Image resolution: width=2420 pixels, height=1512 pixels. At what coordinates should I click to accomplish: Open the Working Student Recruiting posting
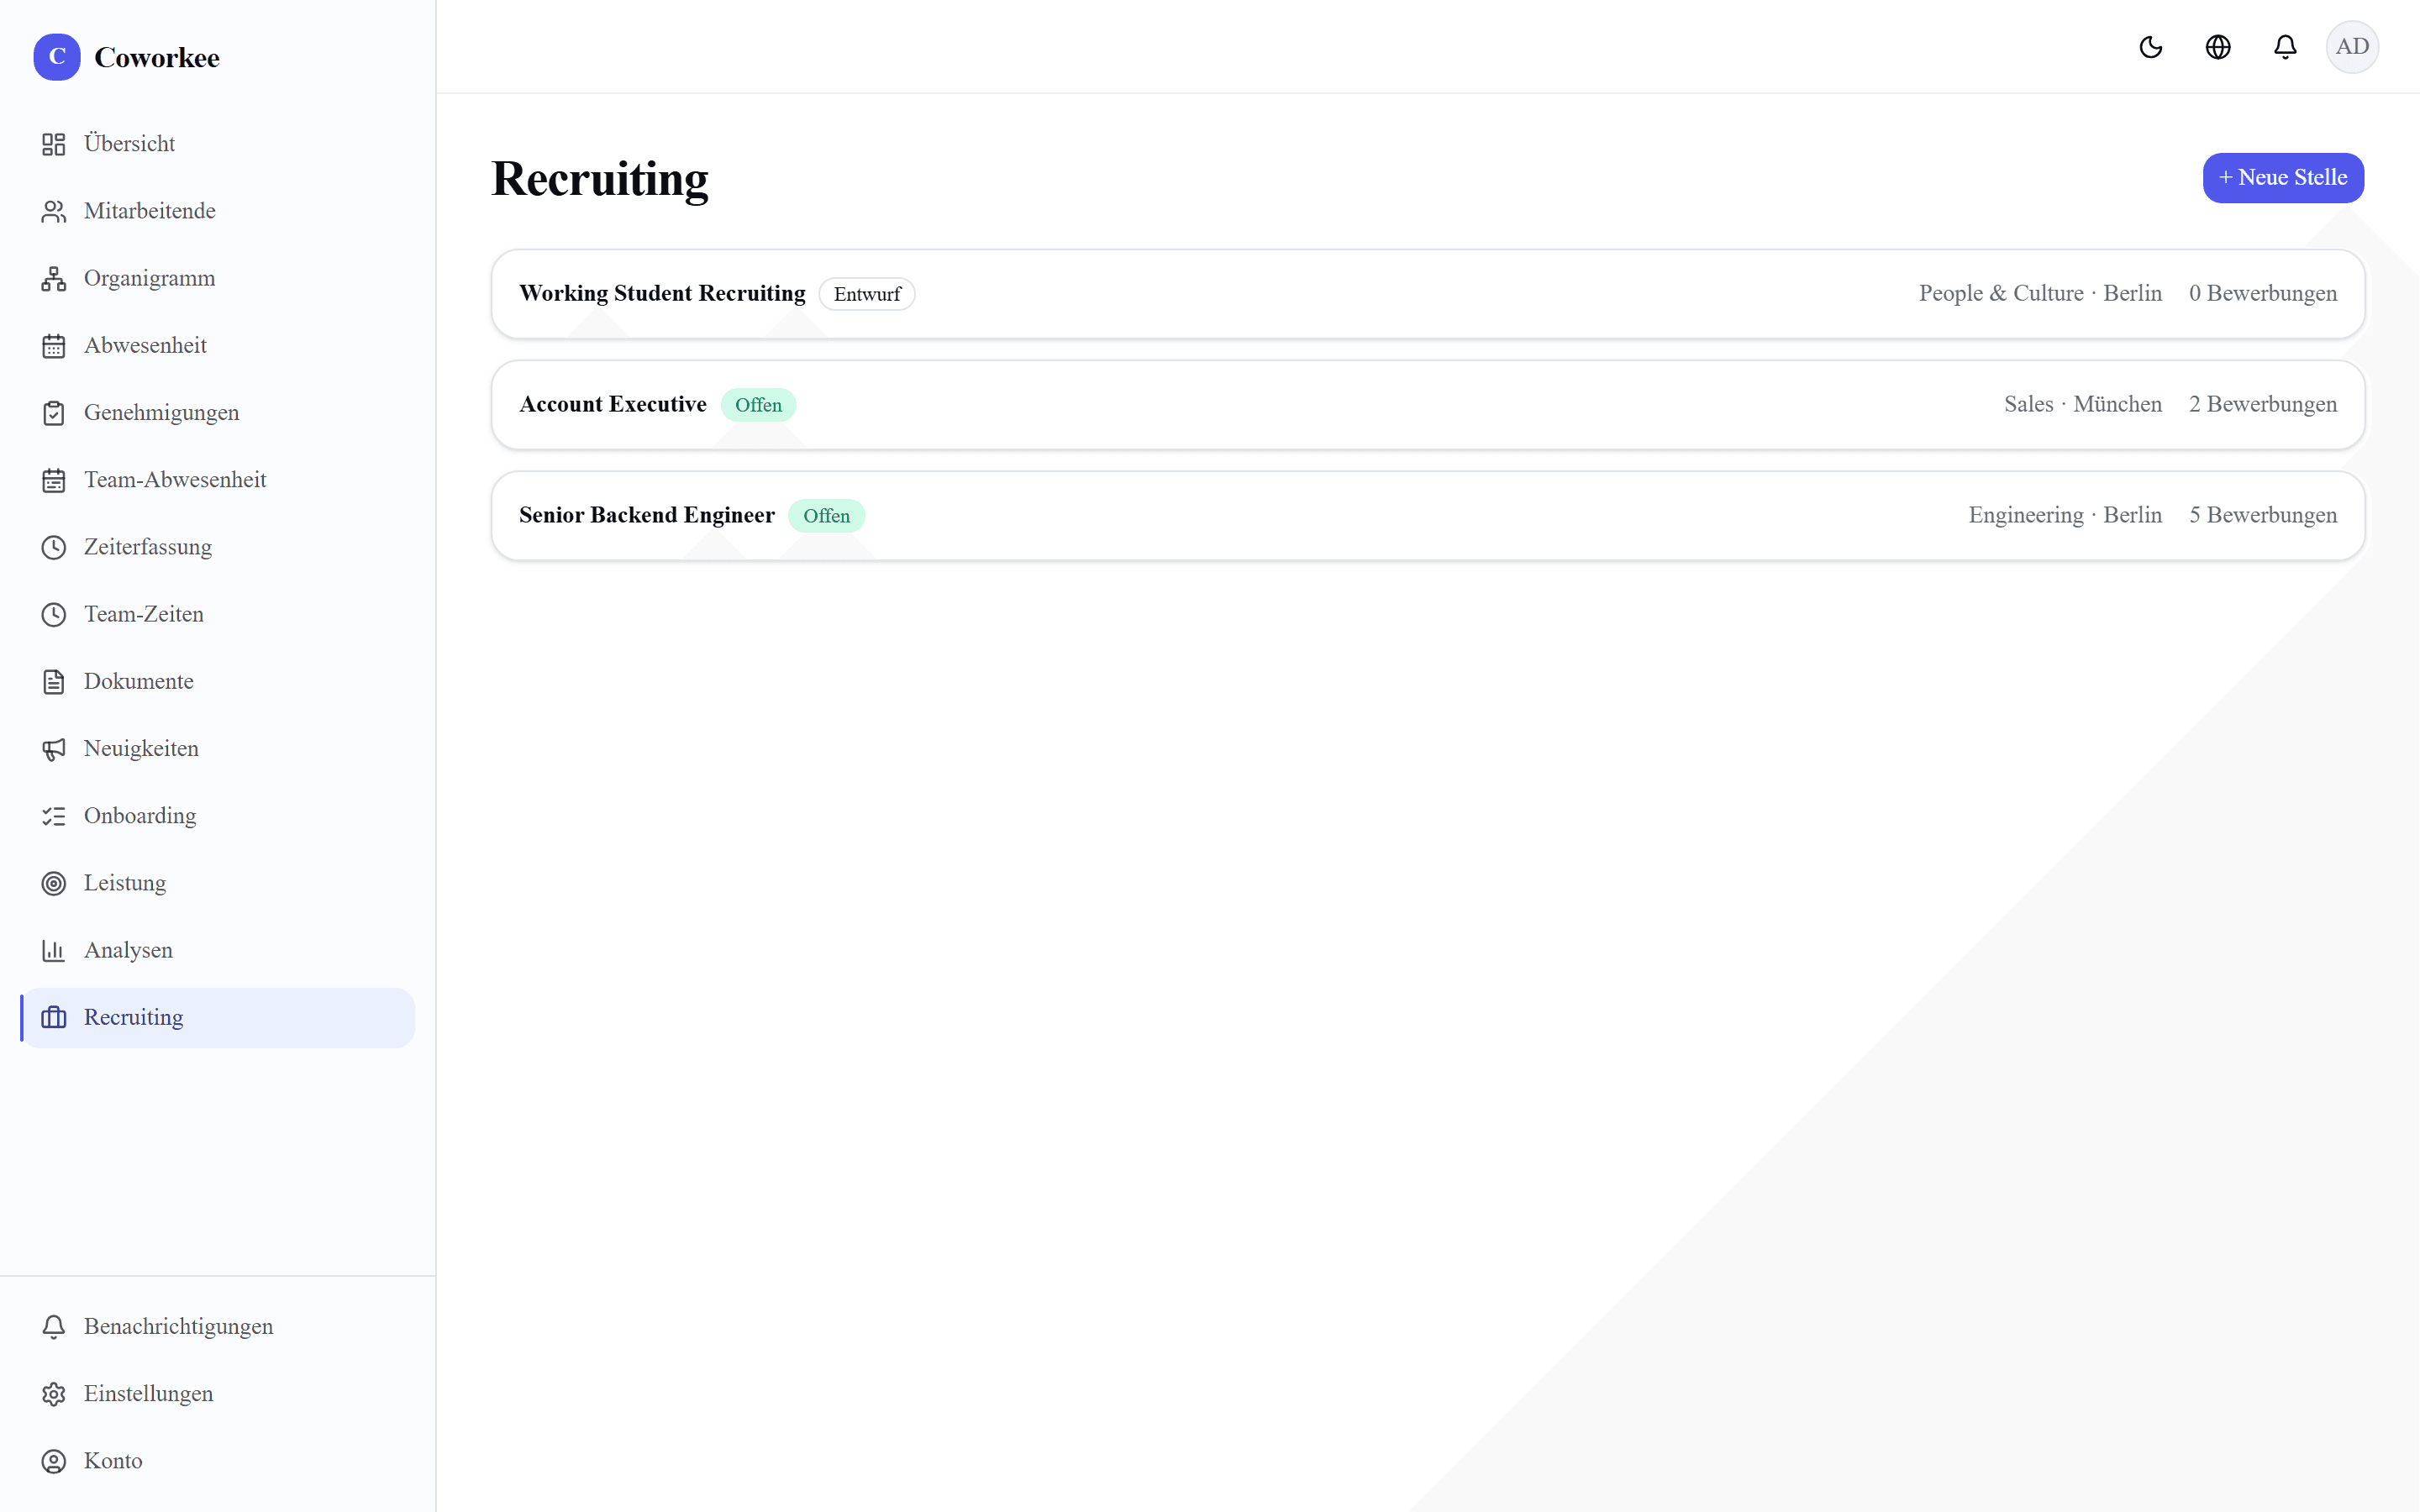(1428, 294)
